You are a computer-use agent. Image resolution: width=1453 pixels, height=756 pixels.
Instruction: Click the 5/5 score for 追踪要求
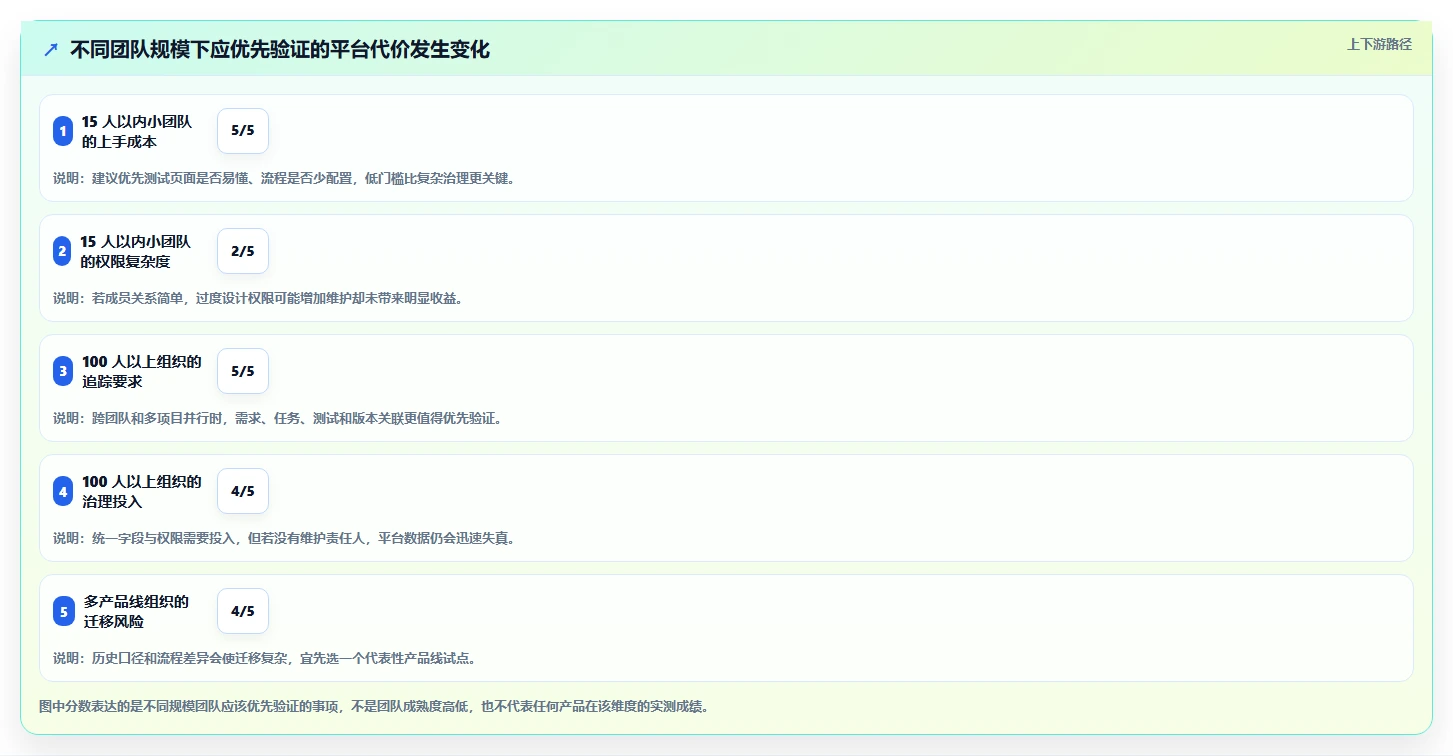click(243, 371)
